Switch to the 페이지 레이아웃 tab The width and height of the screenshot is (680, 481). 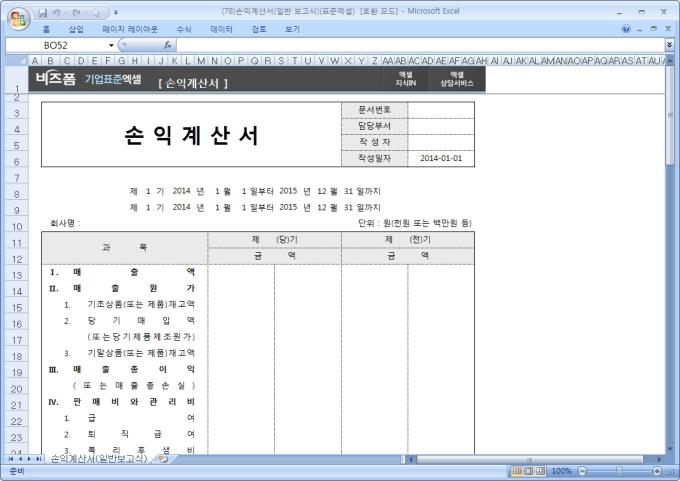(130, 29)
